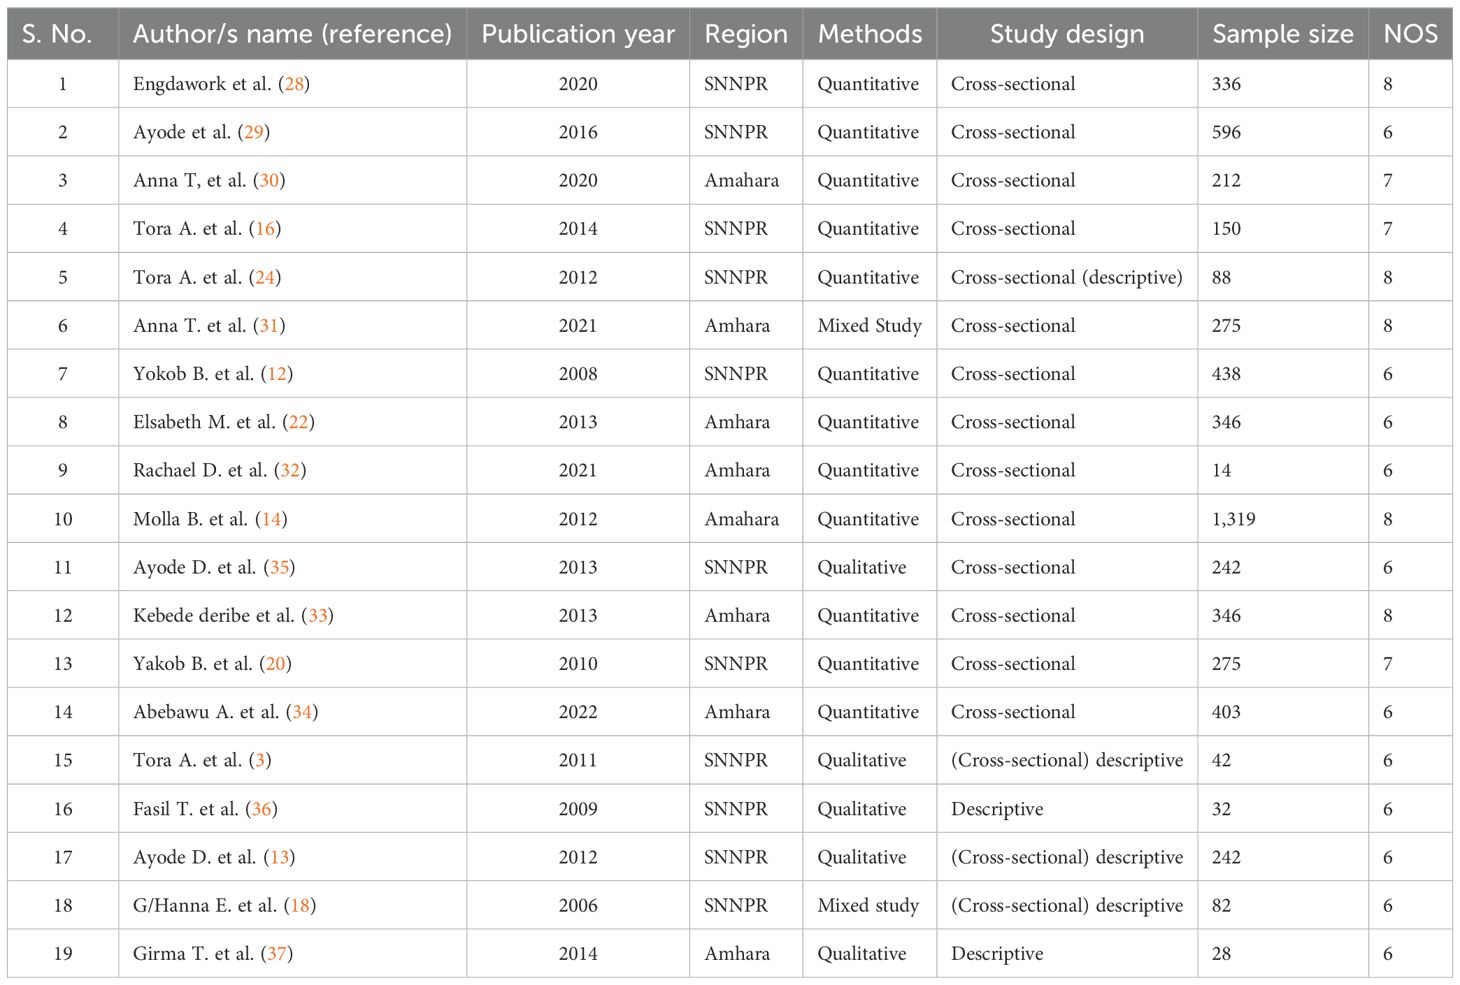Follow reference 18 beside G/Hanna E.
The width and height of the screenshot is (1460, 985).
coord(300,905)
